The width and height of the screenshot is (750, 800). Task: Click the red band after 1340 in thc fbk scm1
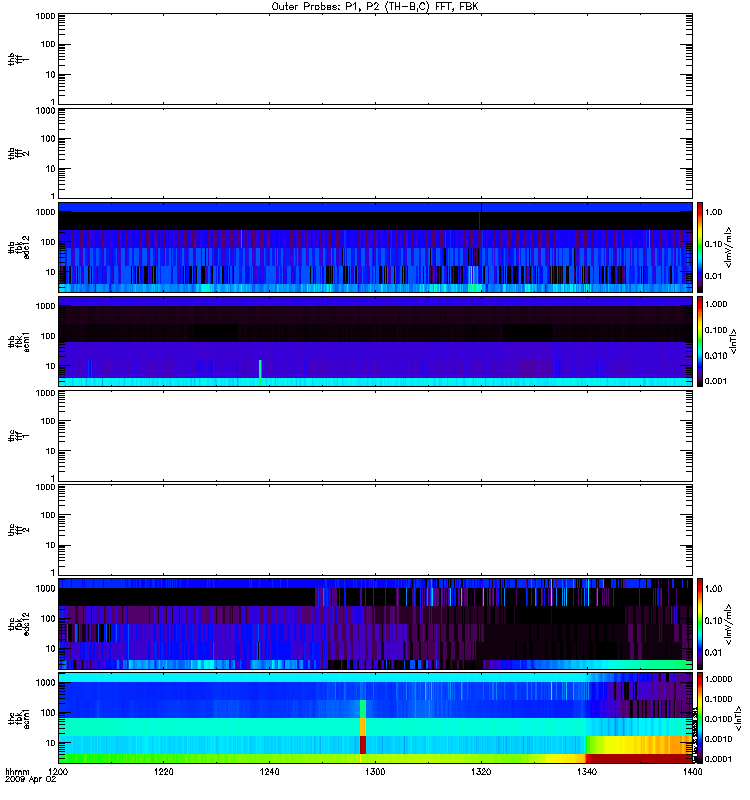tap(638, 758)
